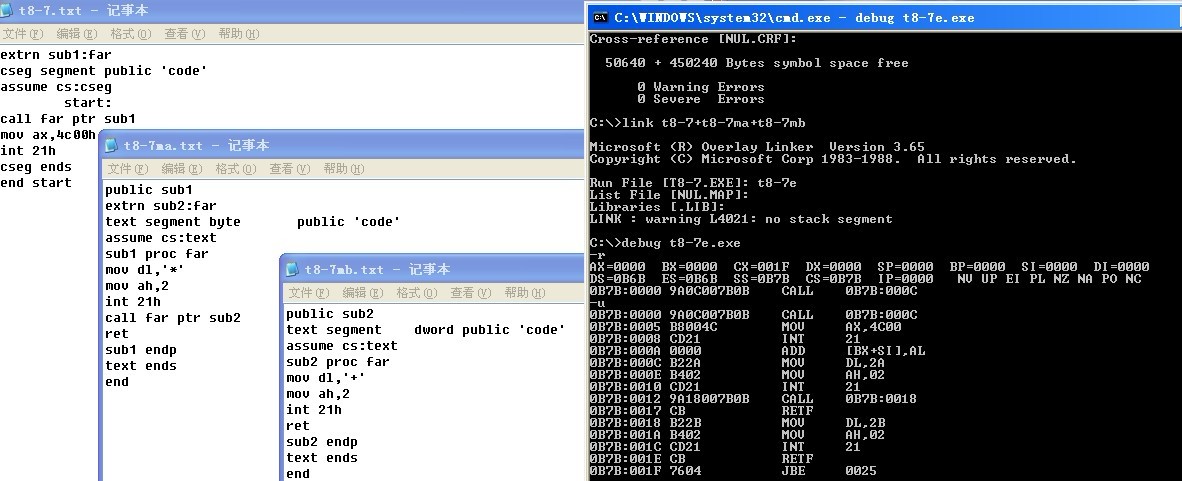Click line 'sub1 endp' in t8-7ma.txt
Screen dimensions: 1182x481
[x=141, y=350]
